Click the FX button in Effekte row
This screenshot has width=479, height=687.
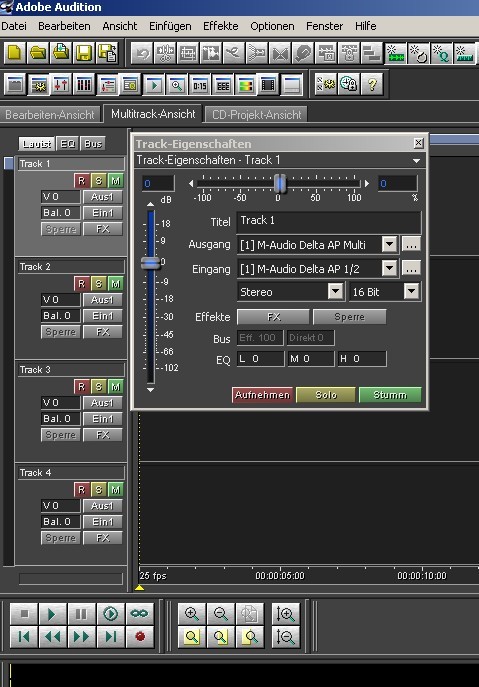click(273, 316)
